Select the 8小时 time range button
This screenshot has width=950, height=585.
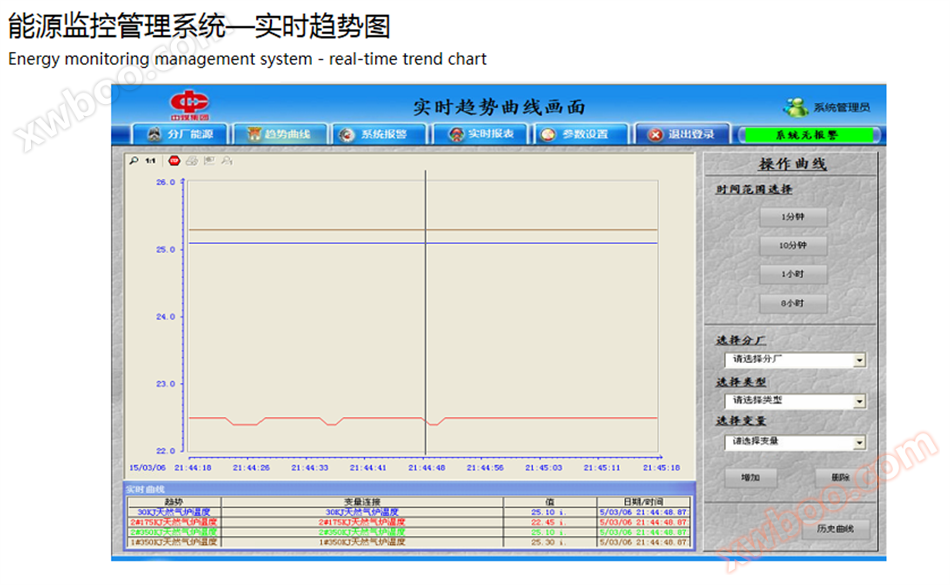(792, 303)
